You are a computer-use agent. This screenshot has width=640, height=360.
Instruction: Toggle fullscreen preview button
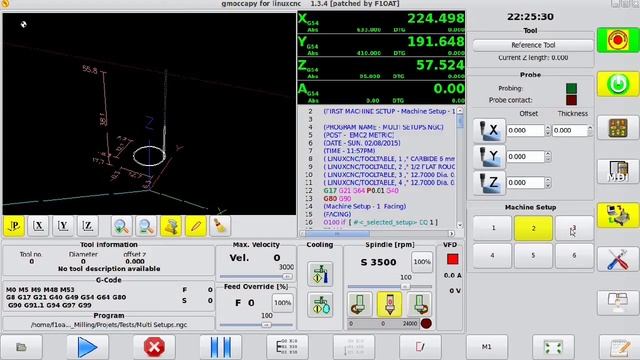[553, 347]
